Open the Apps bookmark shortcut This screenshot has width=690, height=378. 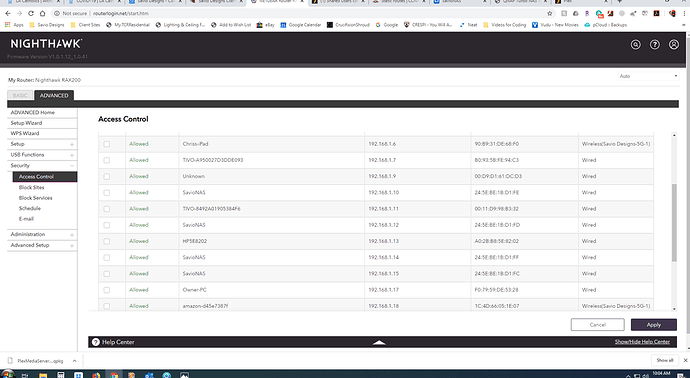pos(14,25)
